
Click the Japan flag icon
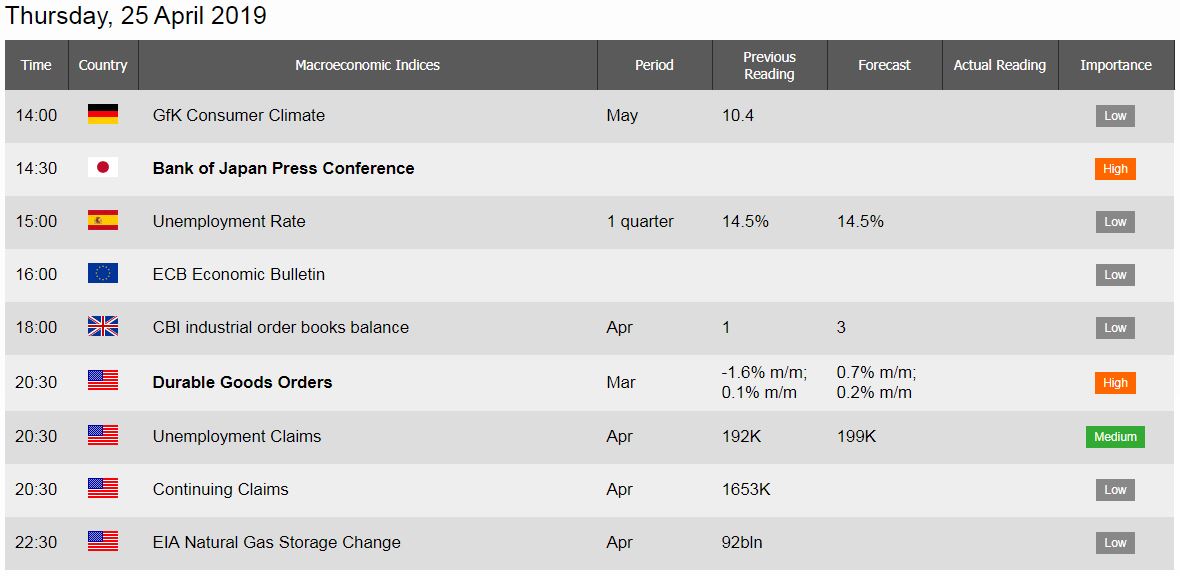pos(103,168)
